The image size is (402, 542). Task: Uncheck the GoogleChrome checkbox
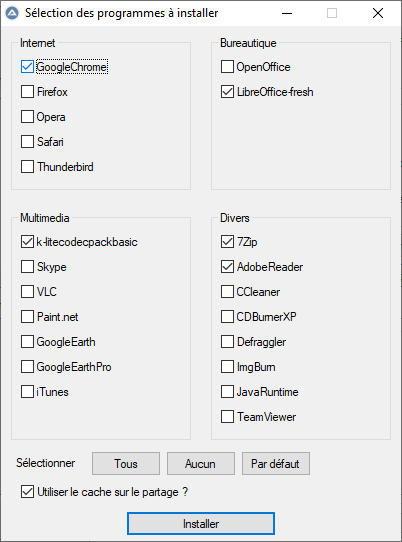[x=27, y=67]
